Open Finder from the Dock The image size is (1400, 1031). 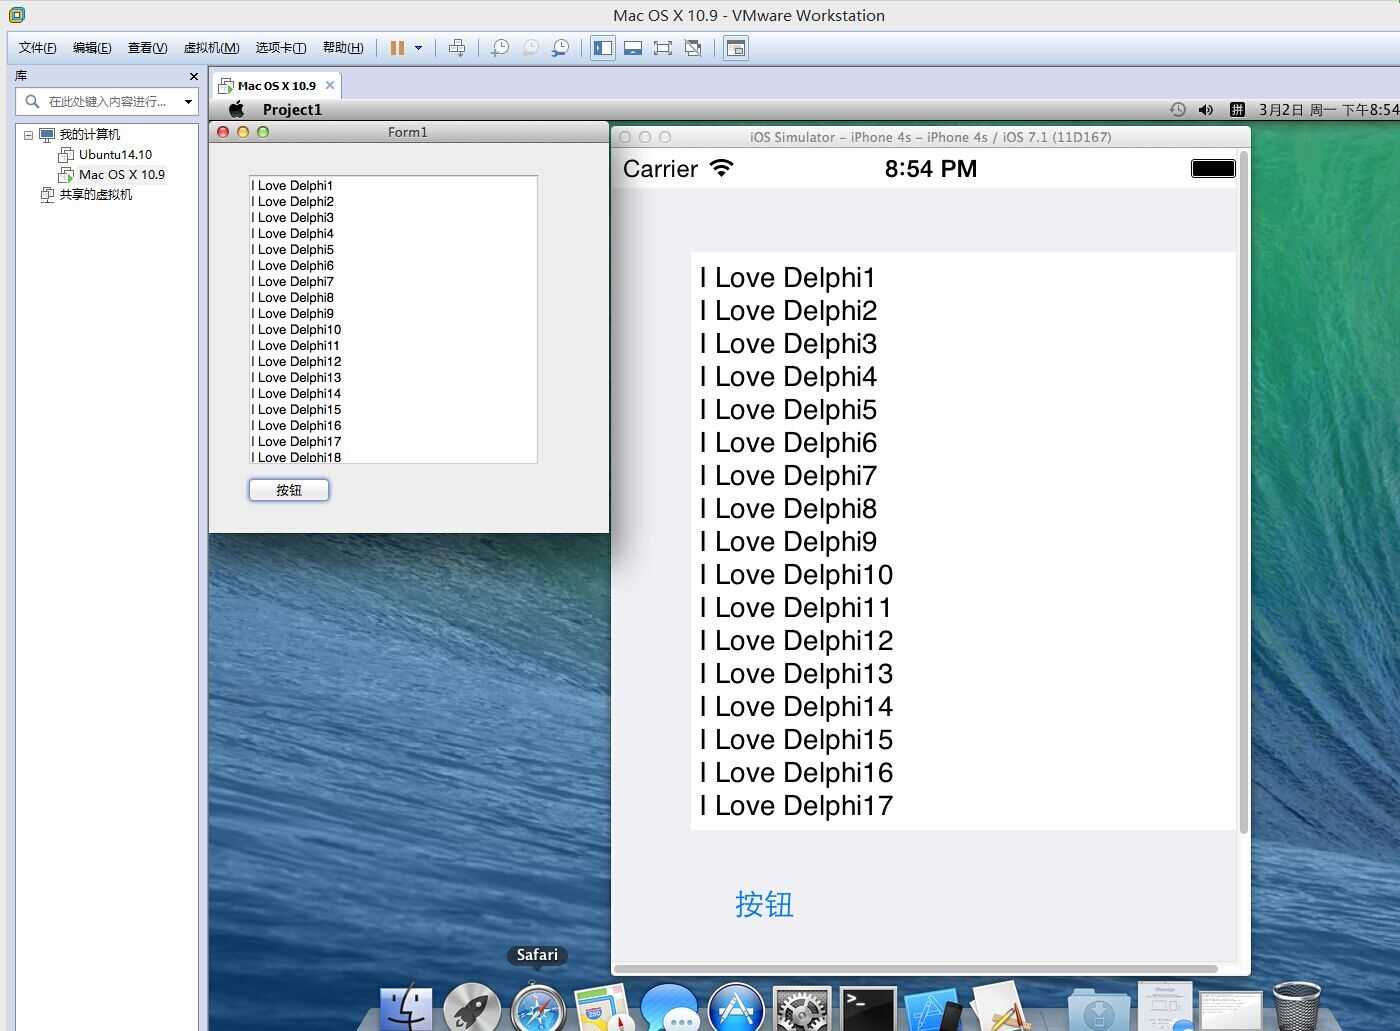click(406, 1008)
